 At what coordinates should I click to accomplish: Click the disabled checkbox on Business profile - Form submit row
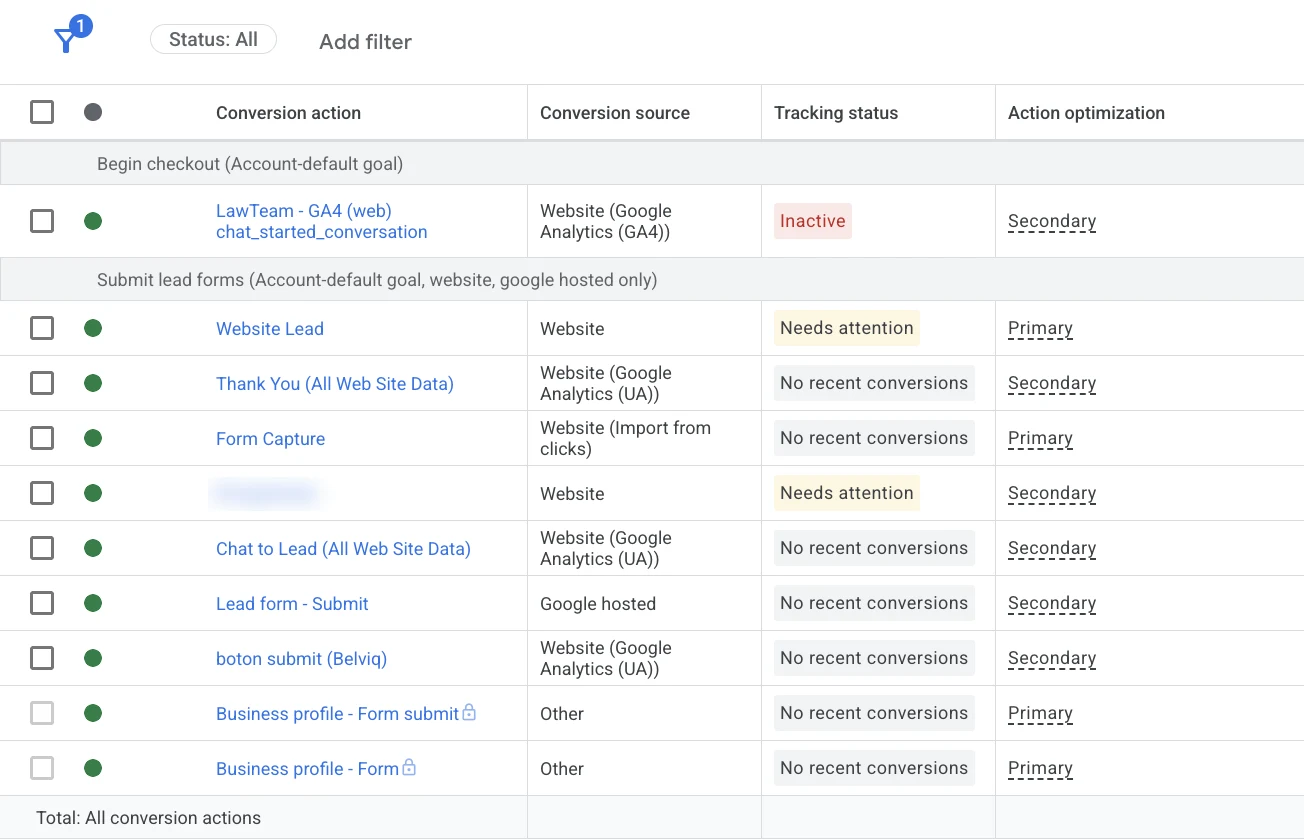42,713
